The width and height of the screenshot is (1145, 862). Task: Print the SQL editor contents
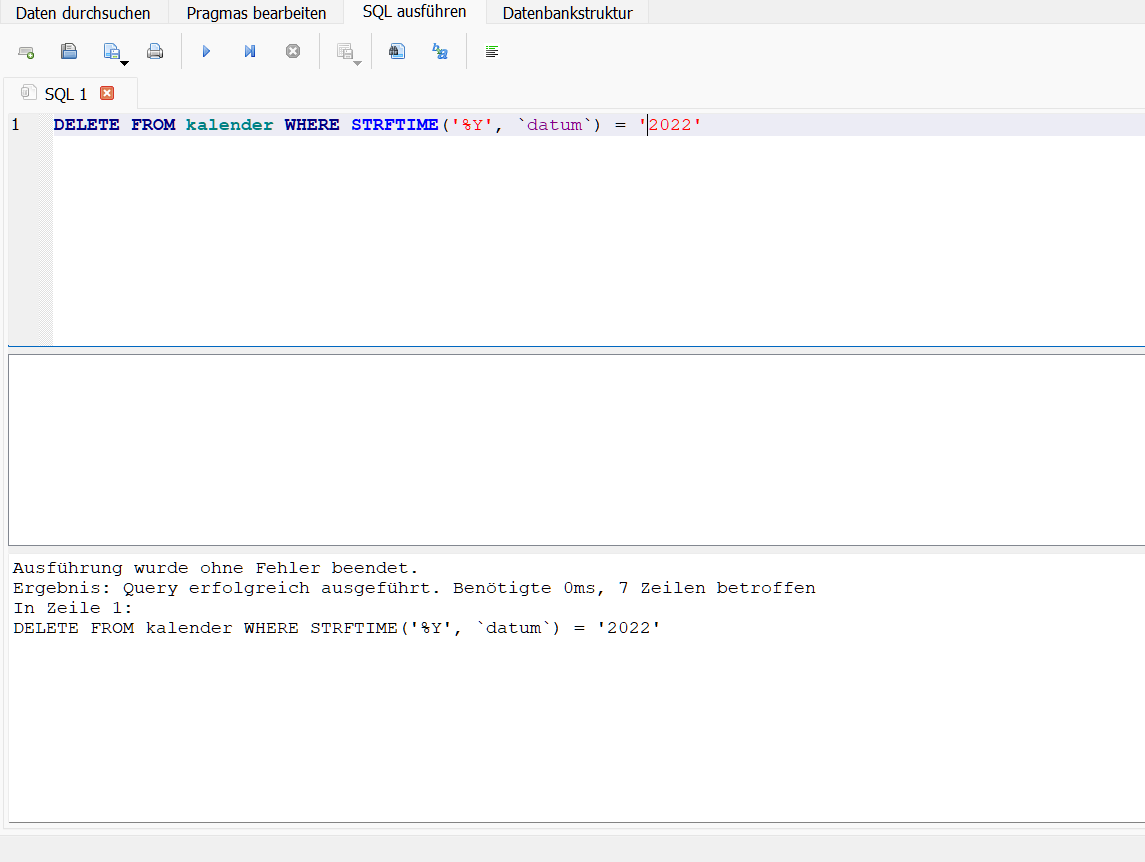pos(155,51)
